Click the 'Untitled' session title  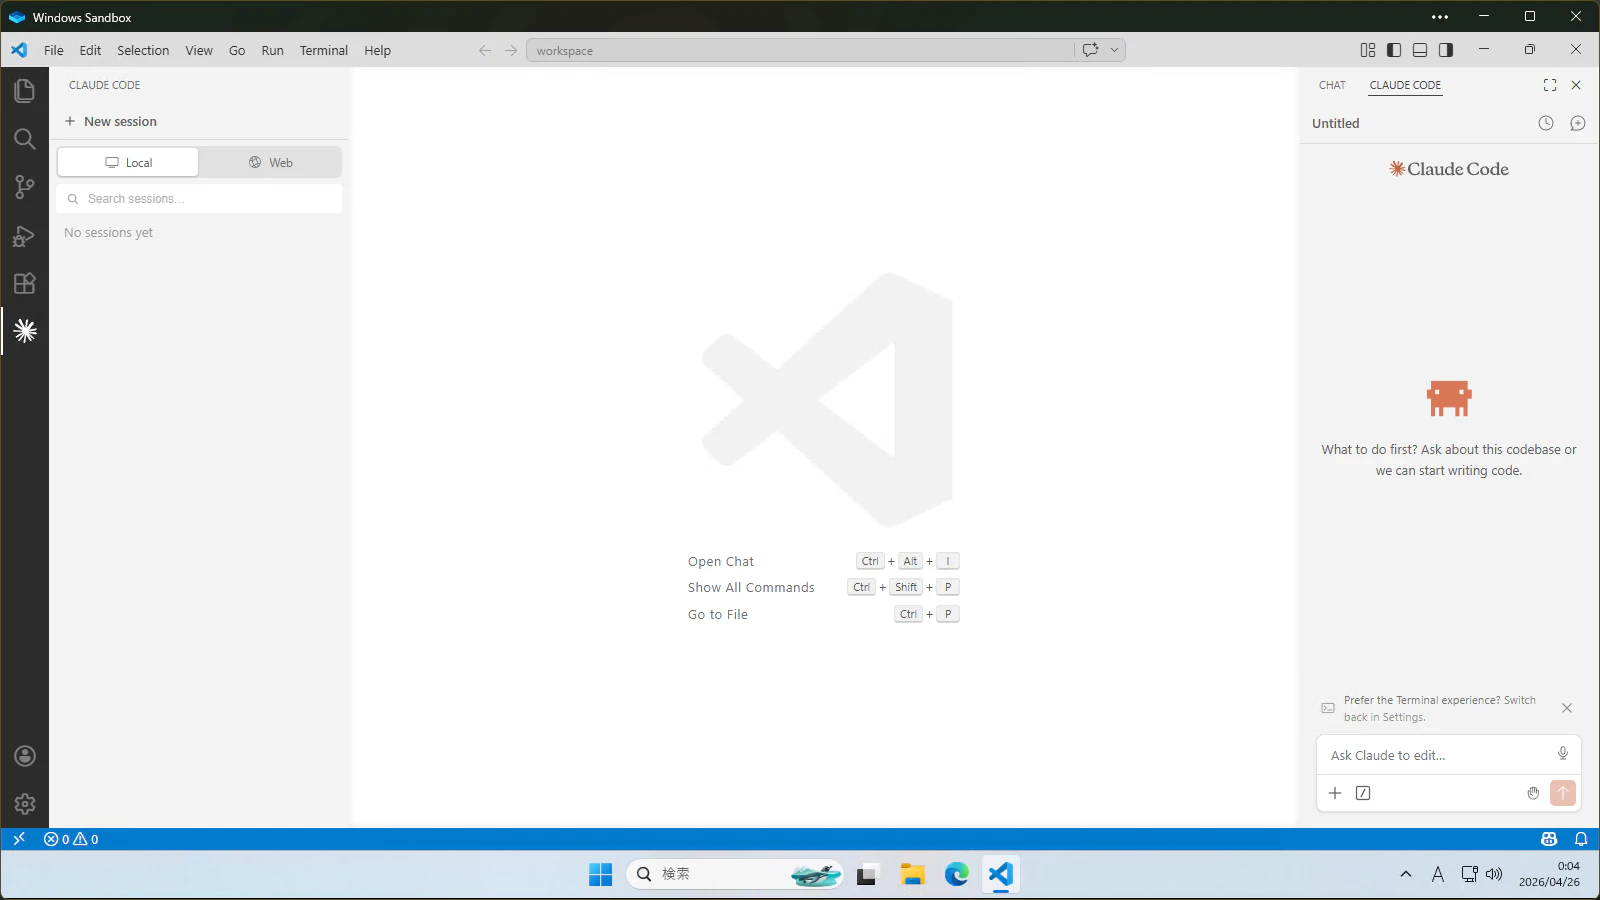click(1336, 123)
